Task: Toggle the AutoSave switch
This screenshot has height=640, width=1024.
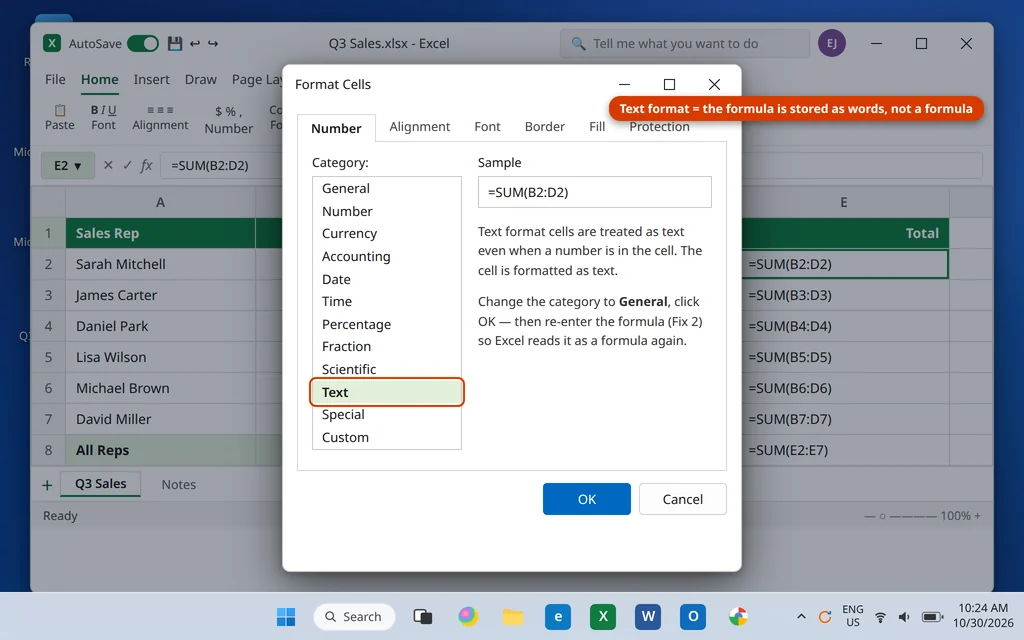Action: pyautogui.click(x=143, y=43)
